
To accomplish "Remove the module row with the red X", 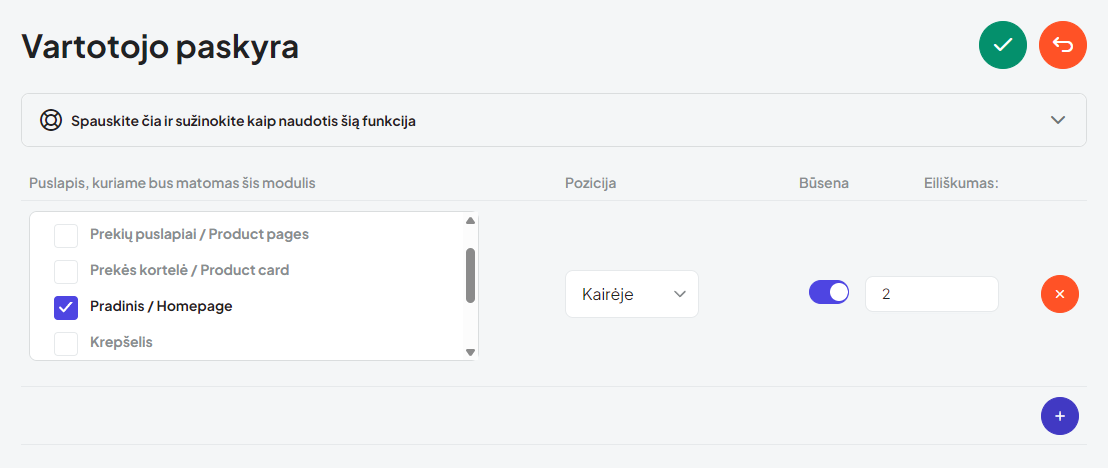I will point(1059,293).
